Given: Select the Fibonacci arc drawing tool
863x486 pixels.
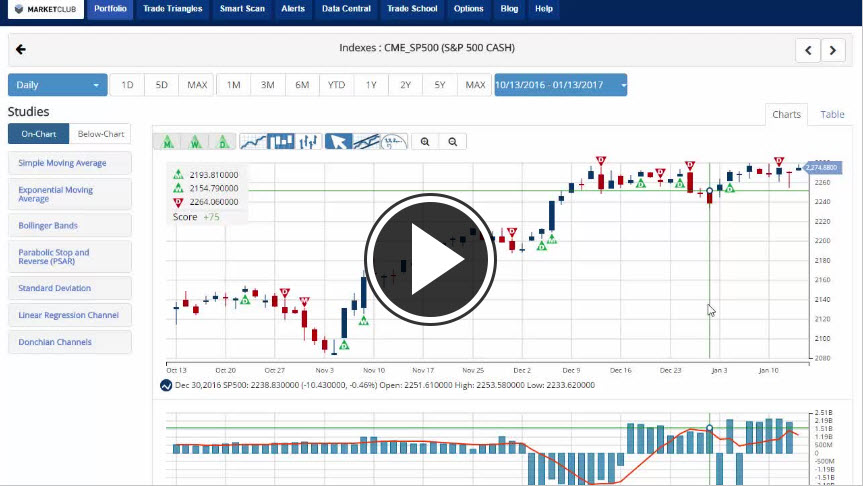Looking at the screenshot, I should pos(394,142).
